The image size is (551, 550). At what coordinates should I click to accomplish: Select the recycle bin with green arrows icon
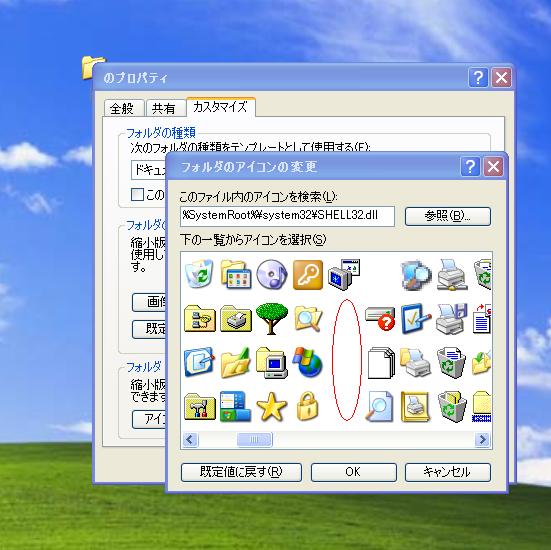pos(199,274)
